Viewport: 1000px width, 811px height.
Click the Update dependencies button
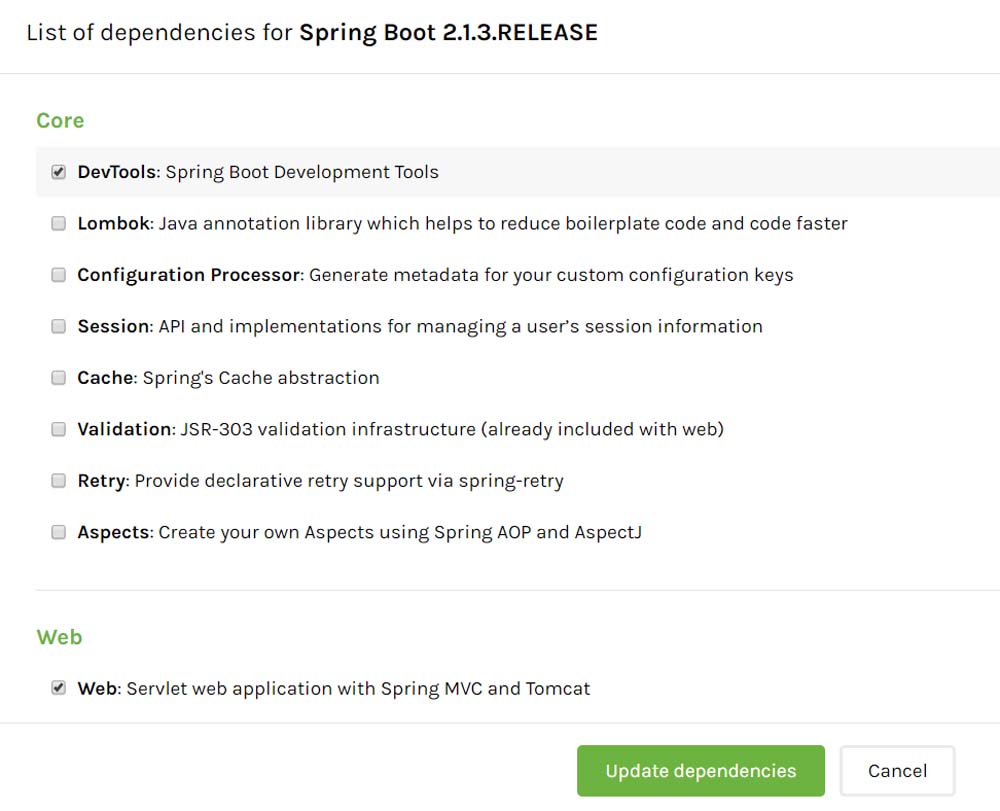[700, 771]
